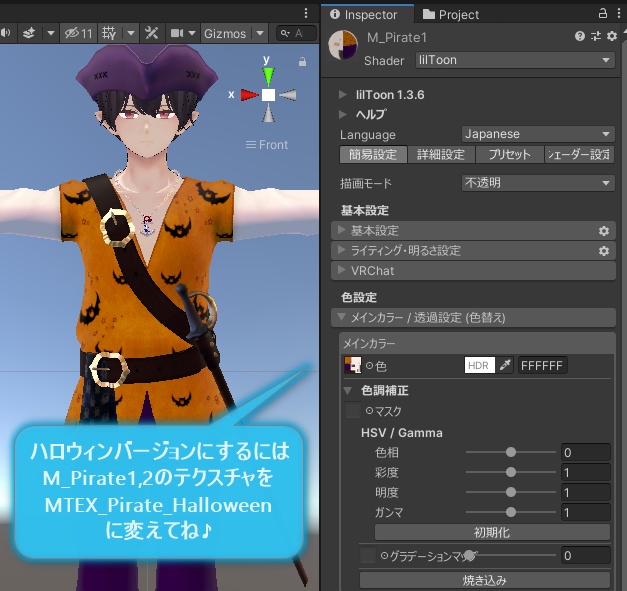The width and height of the screenshot is (627, 591).
Task: Select 詳細設定 tab
Action: tap(441, 154)
